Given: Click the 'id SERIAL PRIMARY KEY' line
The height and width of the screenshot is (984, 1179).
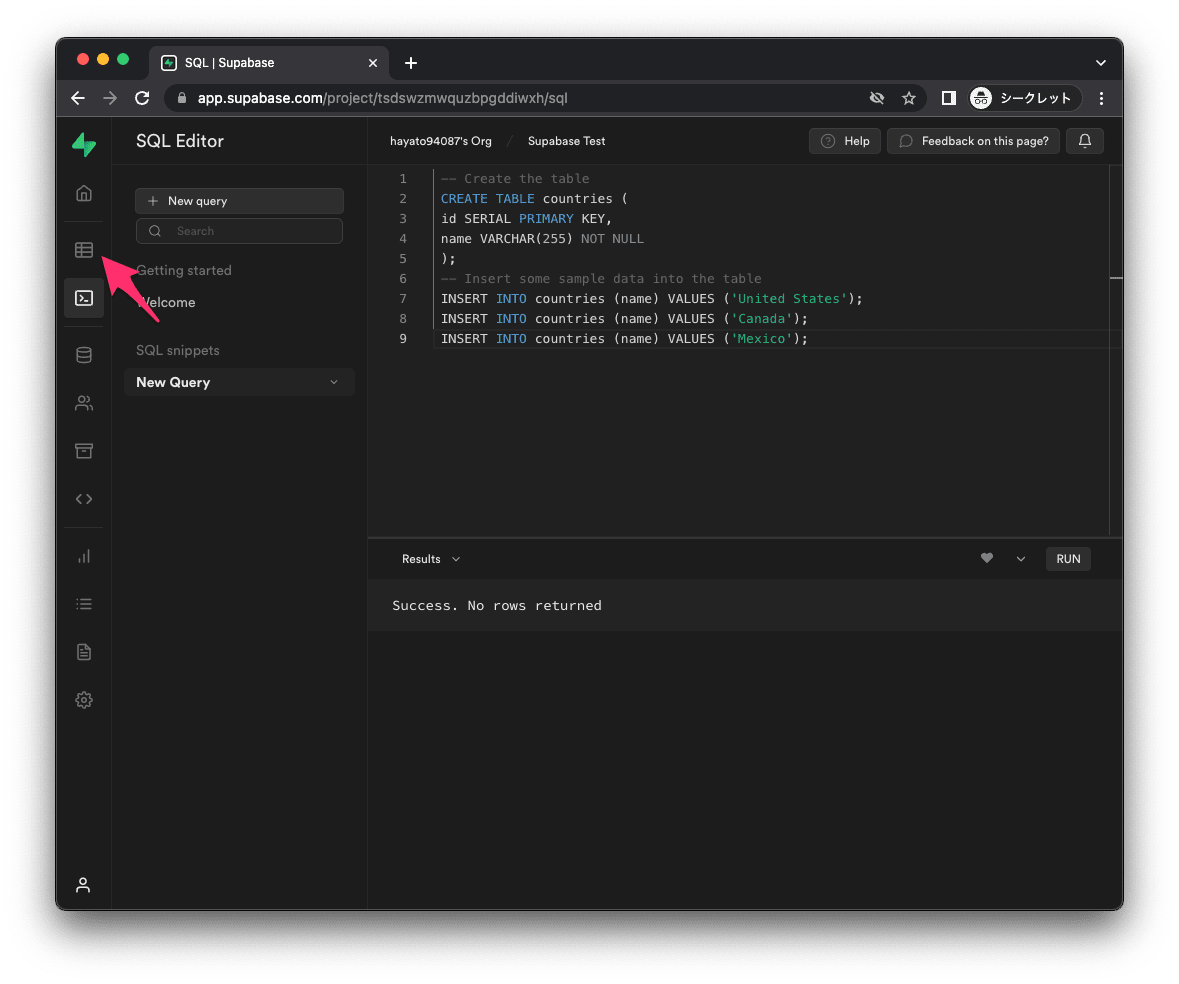Looking at the screenshot, I should pos(526,218).
